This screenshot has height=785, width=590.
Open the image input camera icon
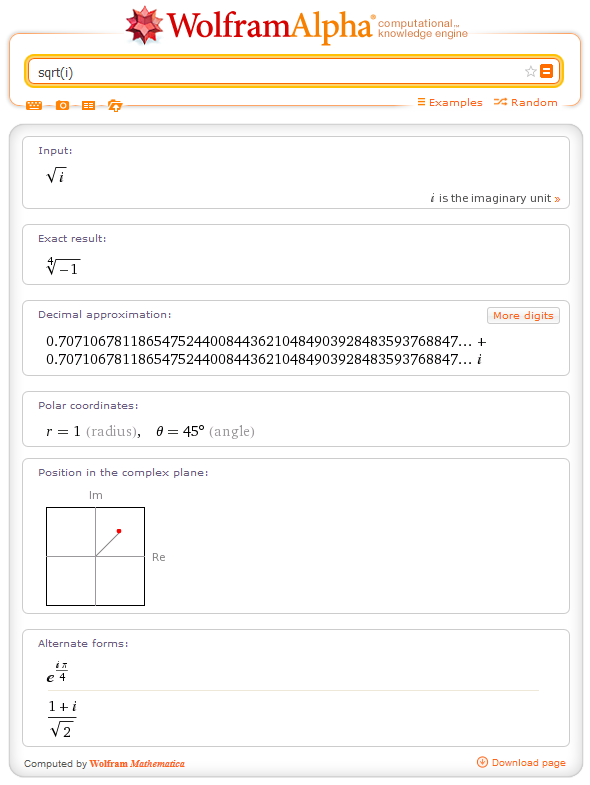click(x=62, y=105)
